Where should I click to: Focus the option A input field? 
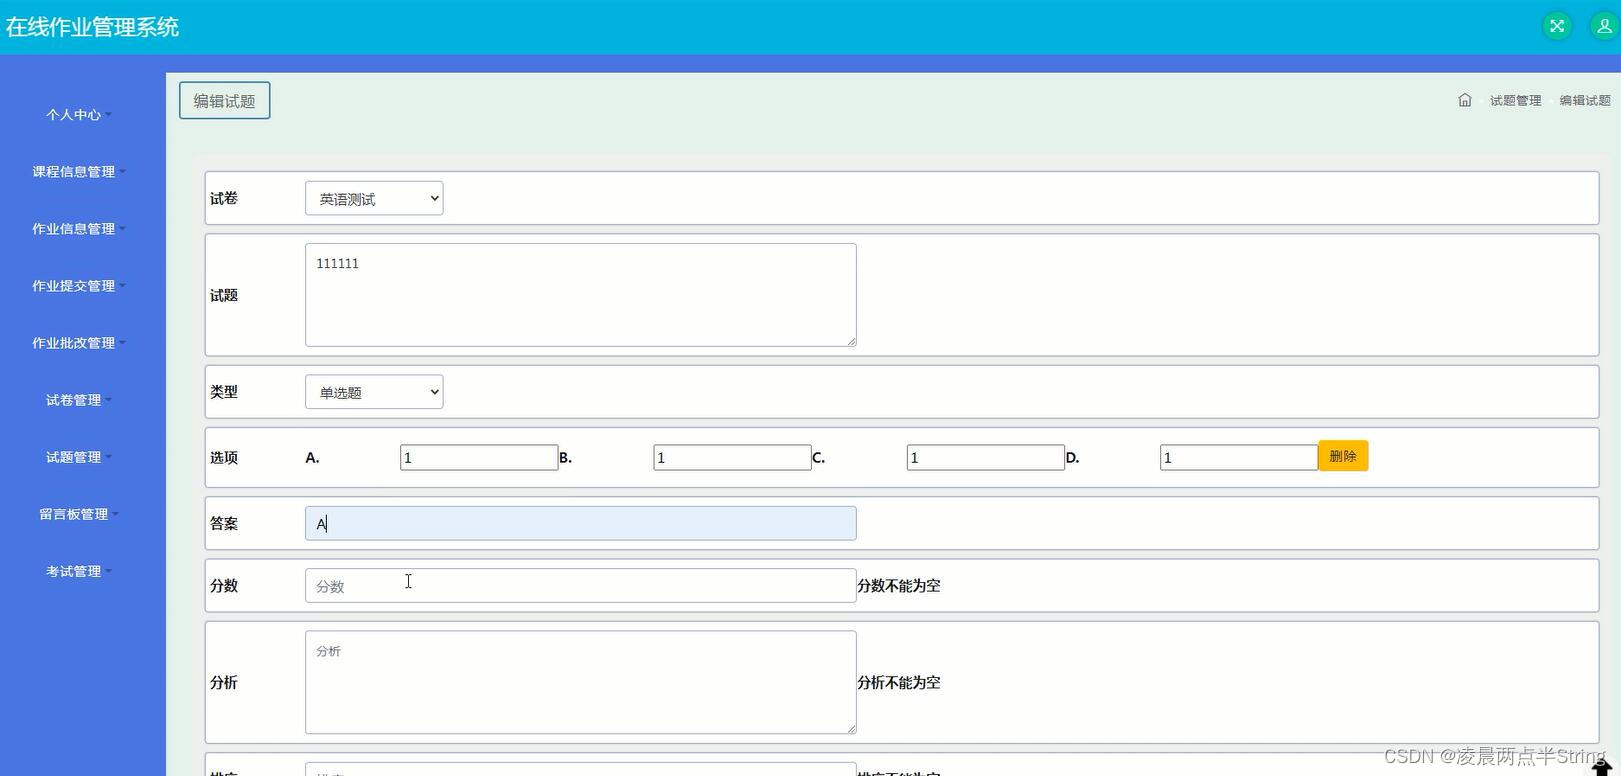coord(479,458)
